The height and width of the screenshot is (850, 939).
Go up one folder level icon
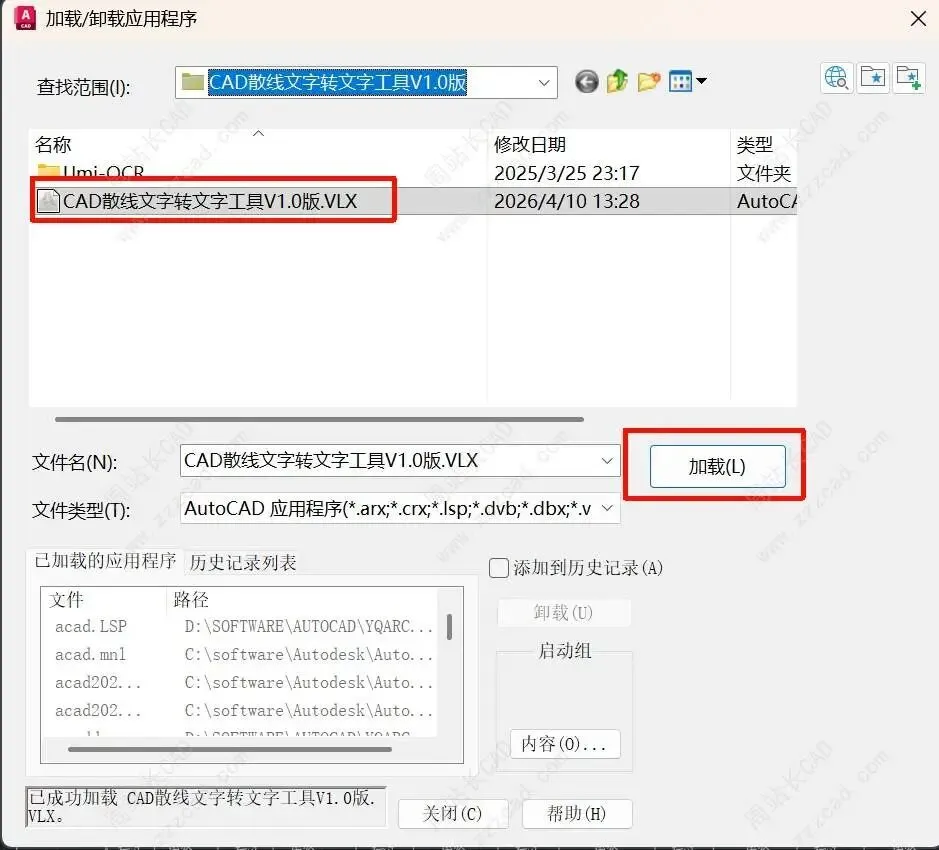click(x=617, y=81)
